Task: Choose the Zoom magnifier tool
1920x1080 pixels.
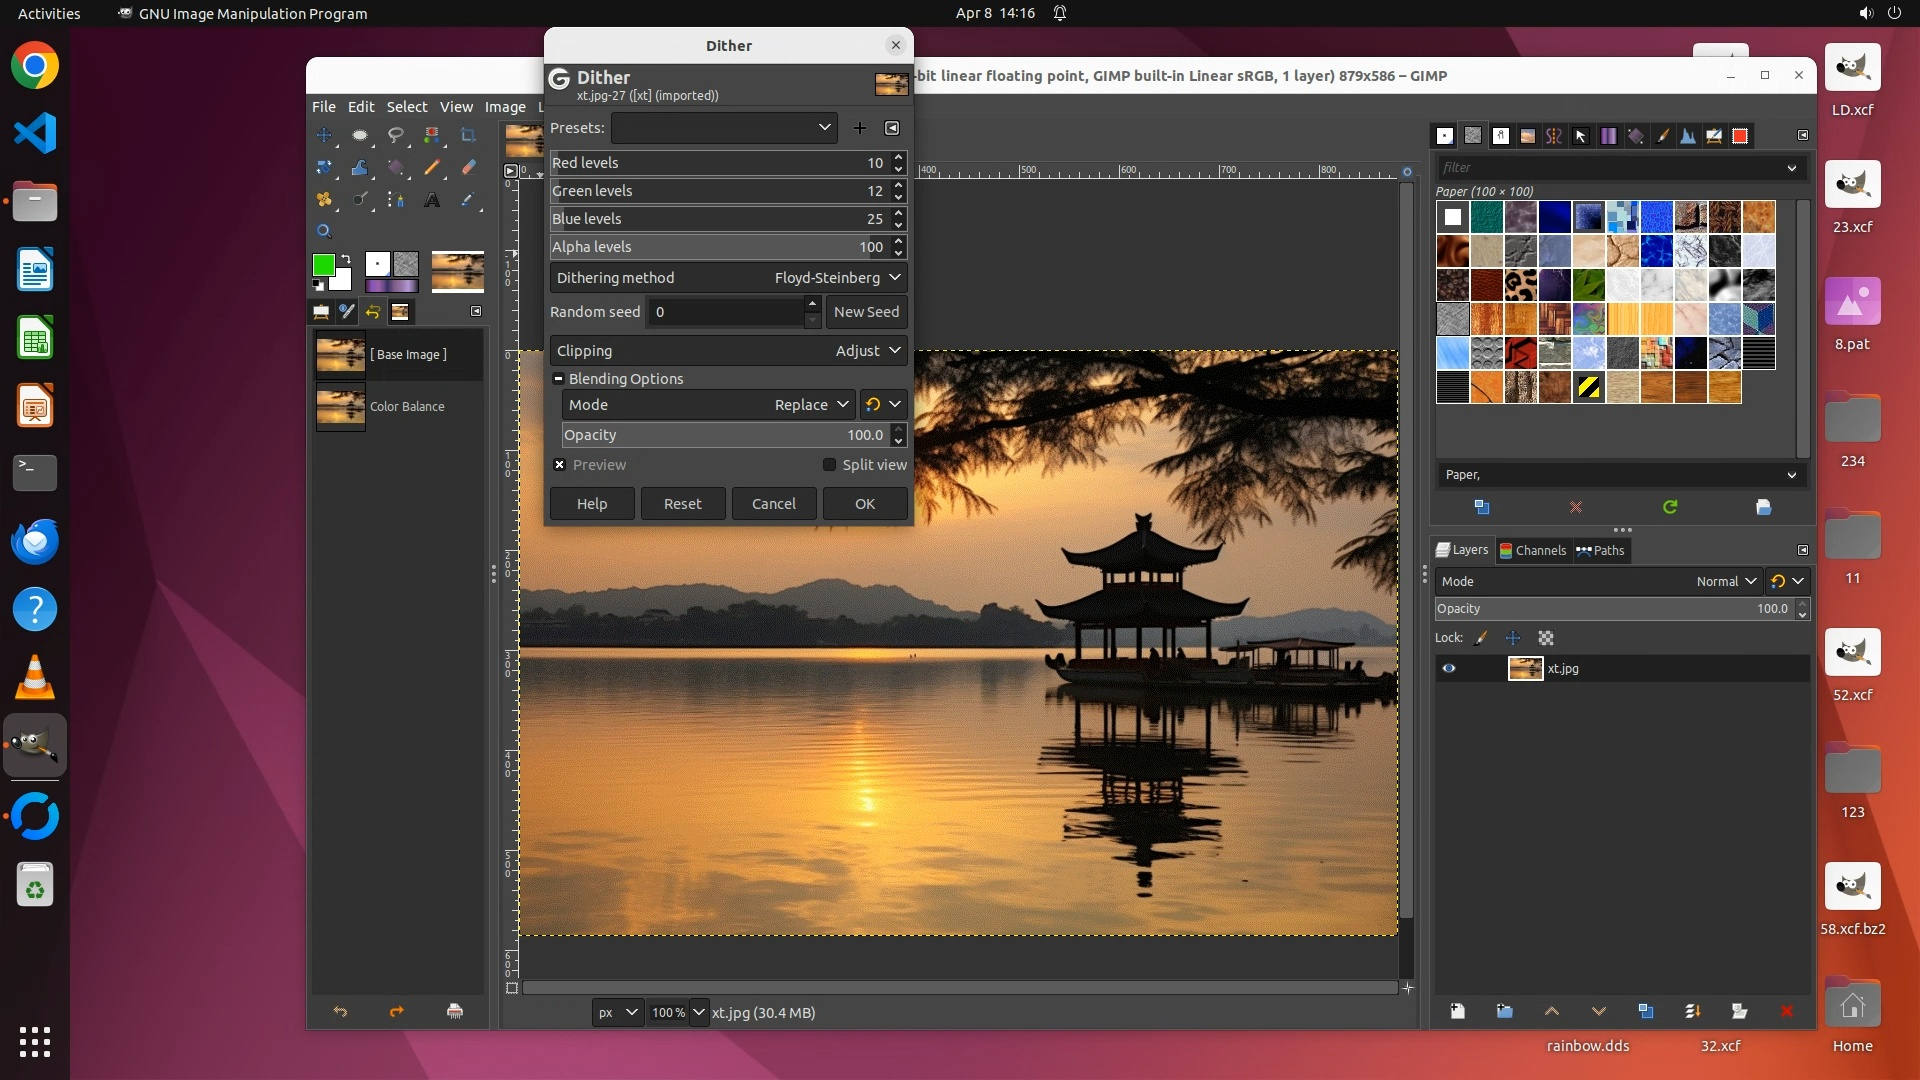Action: click(324, 231)
